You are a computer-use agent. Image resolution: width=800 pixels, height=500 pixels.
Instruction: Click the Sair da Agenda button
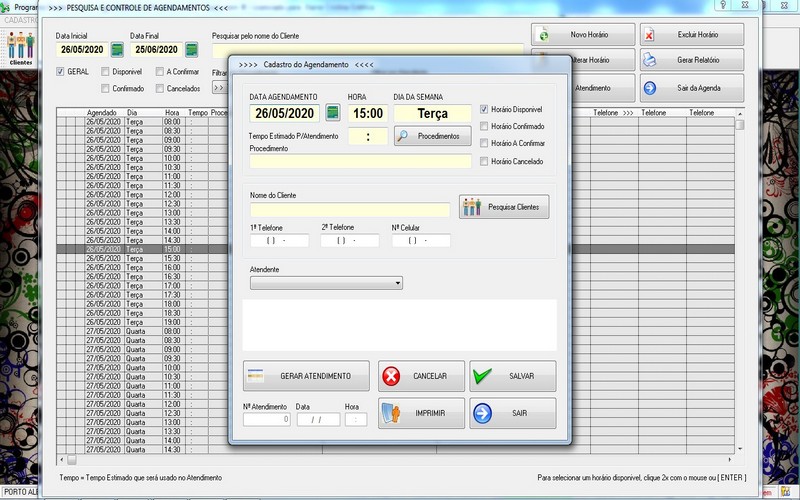pyautogui.click(x=693, y=88)
